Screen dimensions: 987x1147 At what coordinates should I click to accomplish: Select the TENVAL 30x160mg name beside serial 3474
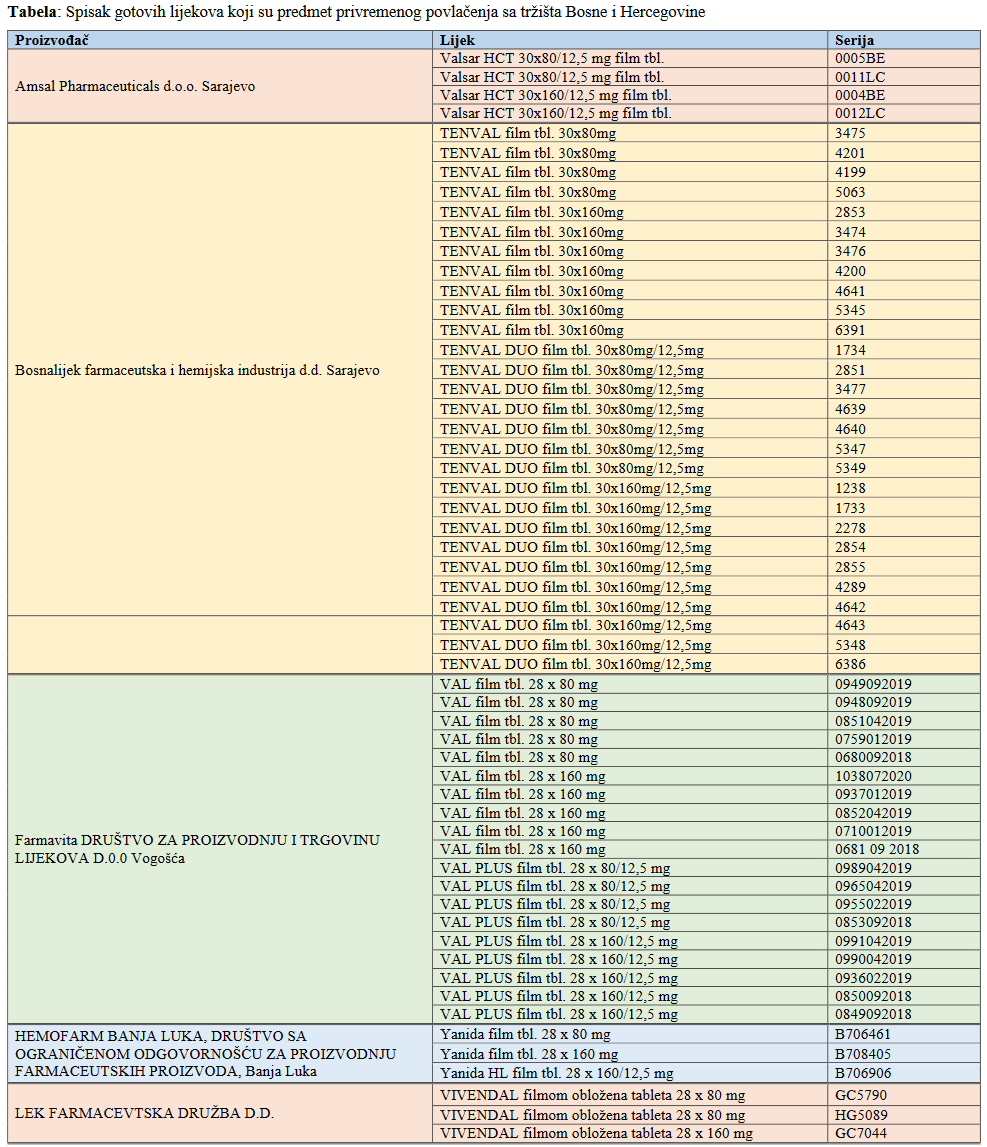tap(532, 232)
